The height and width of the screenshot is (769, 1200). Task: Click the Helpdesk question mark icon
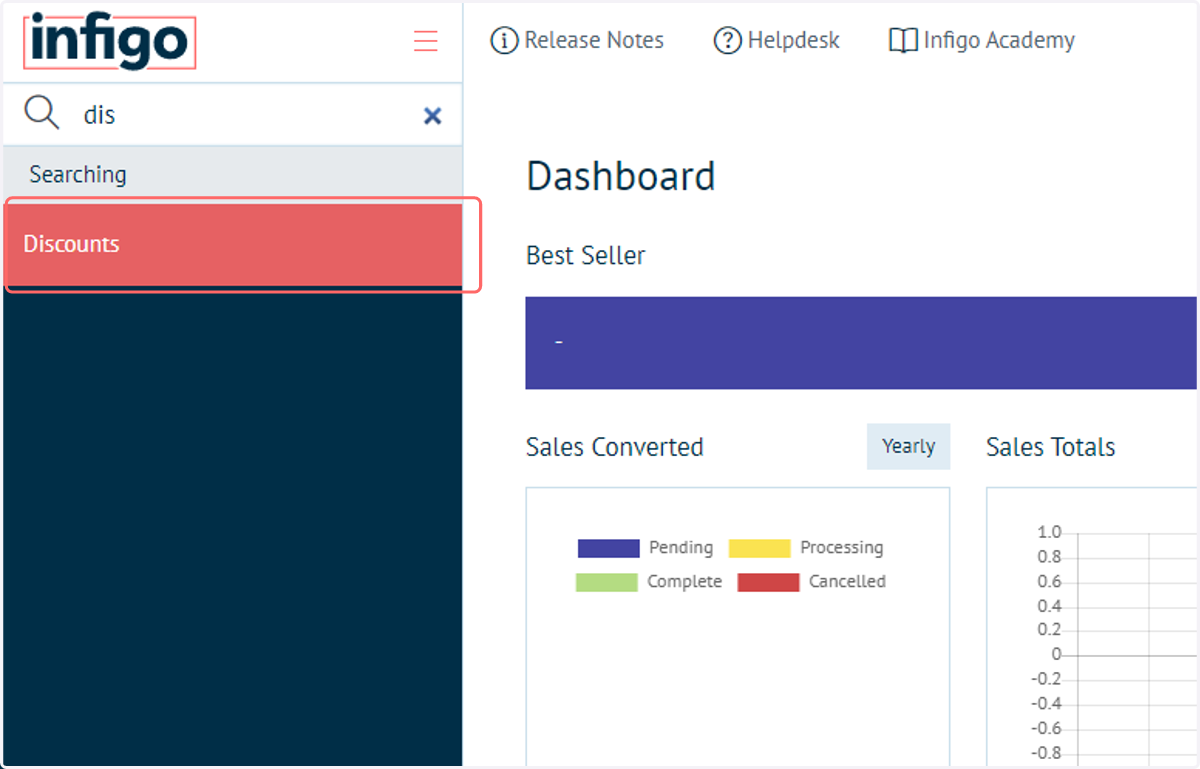(727, 41)
